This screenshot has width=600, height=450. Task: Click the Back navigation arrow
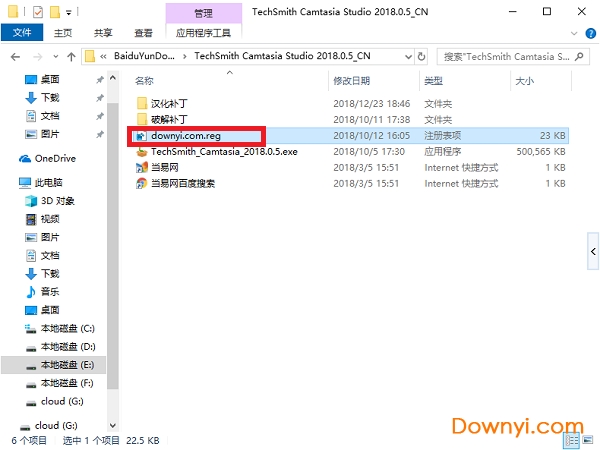[x=15, y=57]
